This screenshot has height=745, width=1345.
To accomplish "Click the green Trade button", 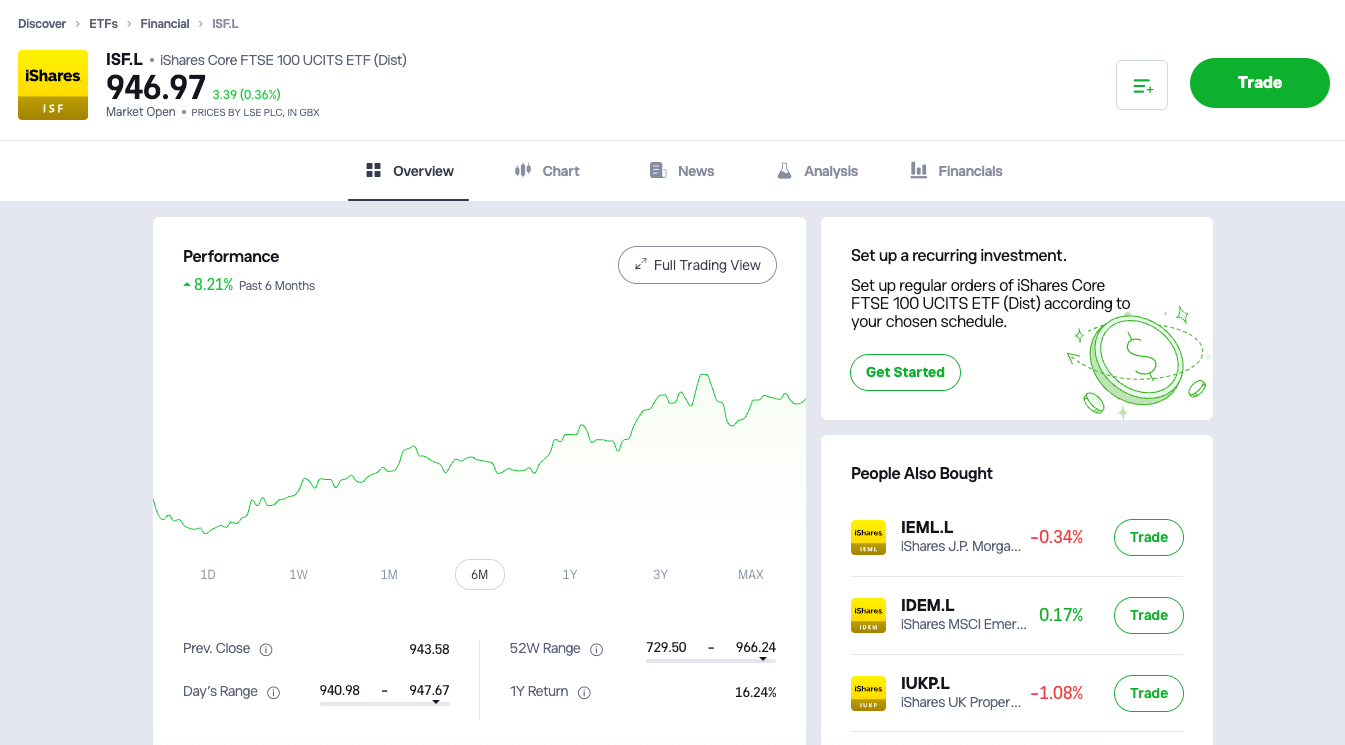I will 1259,82.
